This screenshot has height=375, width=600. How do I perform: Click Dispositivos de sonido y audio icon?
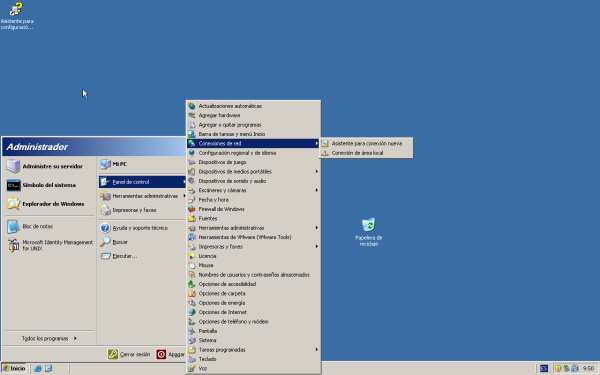[192, 181]
